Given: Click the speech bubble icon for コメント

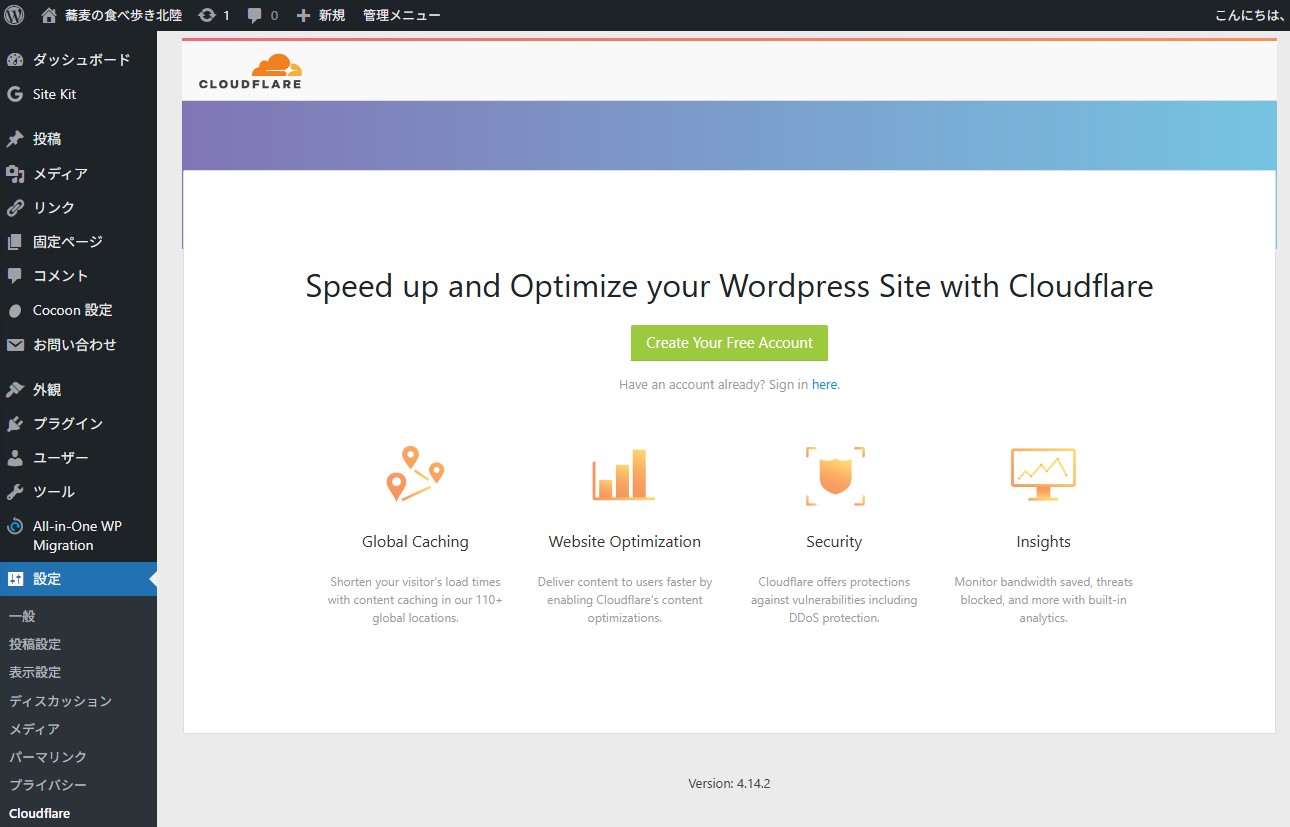Looking at the screenshot, I should pos(15,276).
